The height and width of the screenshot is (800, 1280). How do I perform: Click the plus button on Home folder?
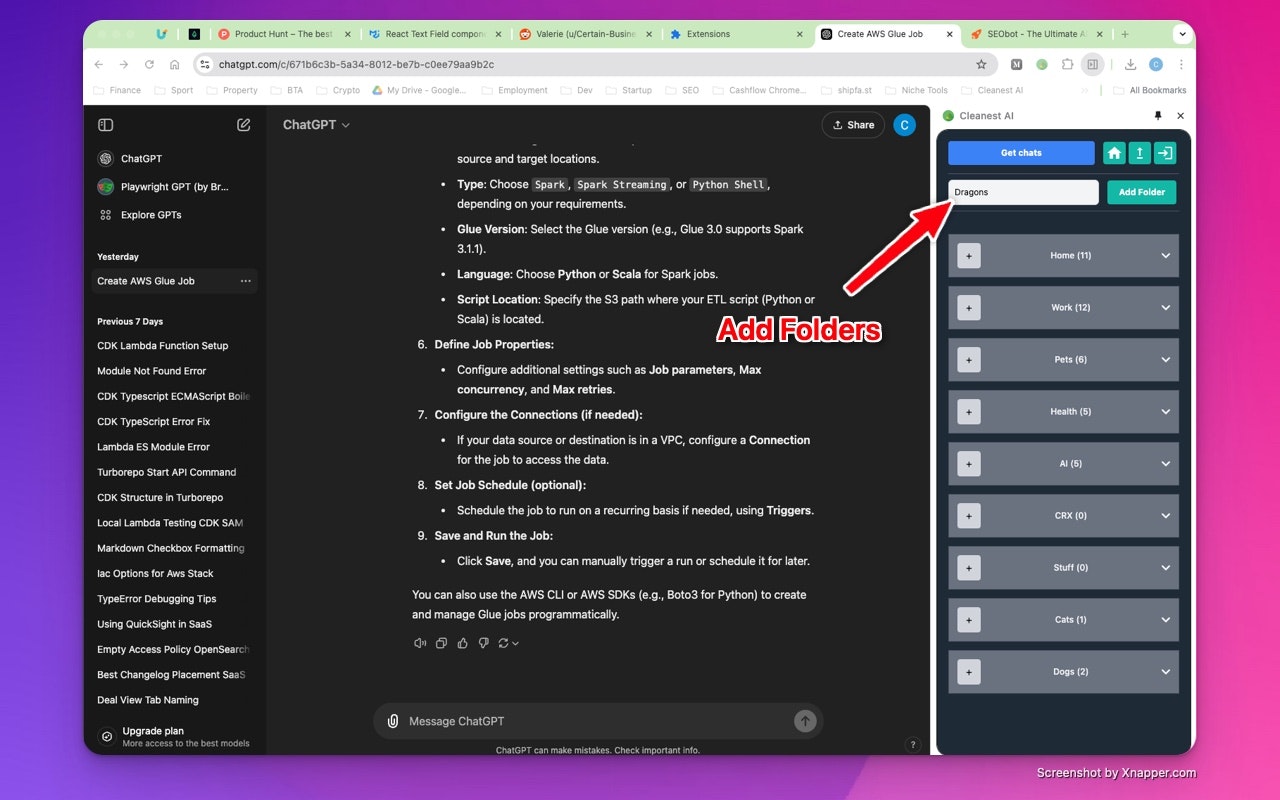click(x=968, y=256)
